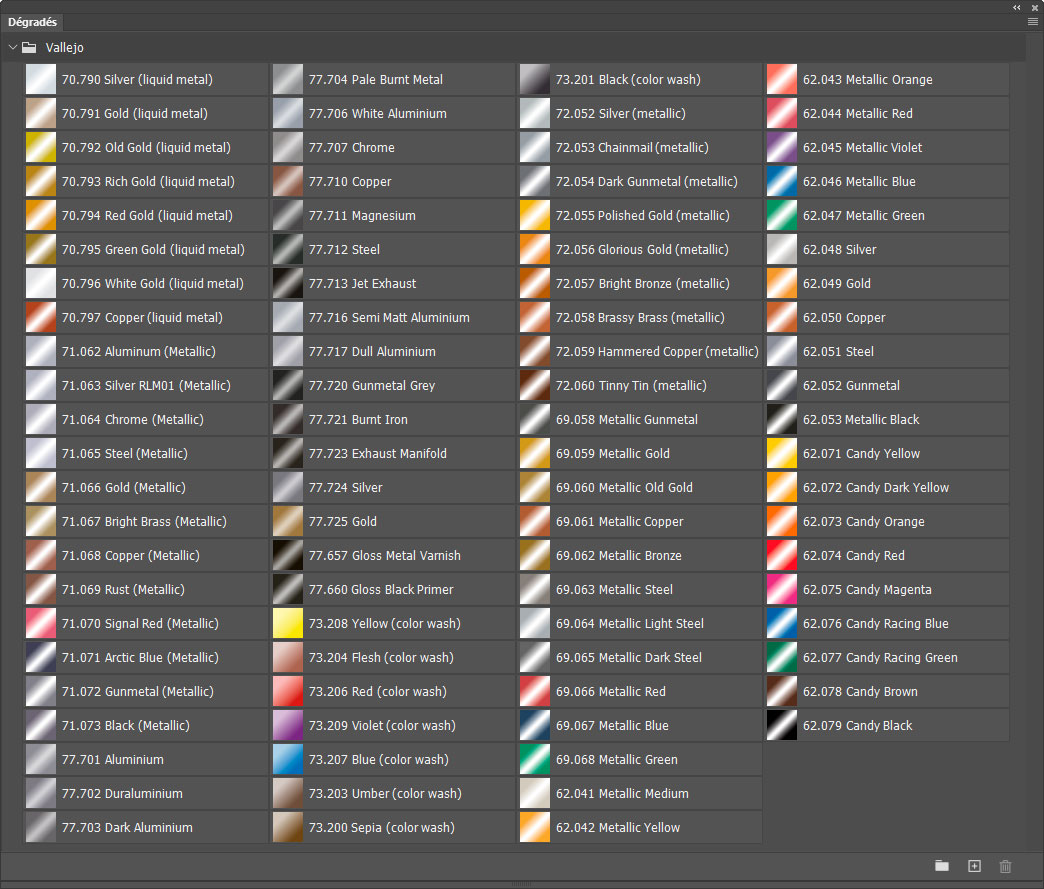
Task: Pick the 73.208 Yellow (color wash) gradient
Action: click(x=288, y=624)
